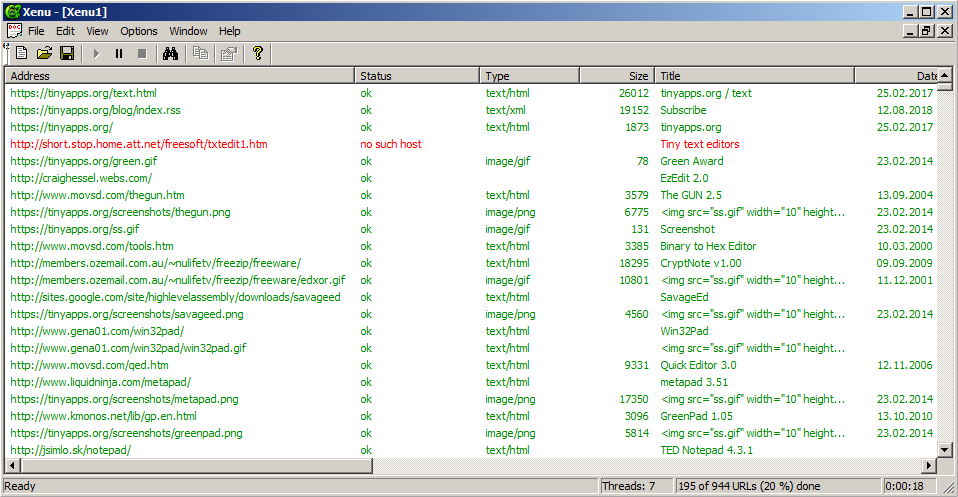Image resolution: width=958 pixels, height=497 pixels.
Task: Pause the link check
Action: pyautogui.click(x=119, y=53)
